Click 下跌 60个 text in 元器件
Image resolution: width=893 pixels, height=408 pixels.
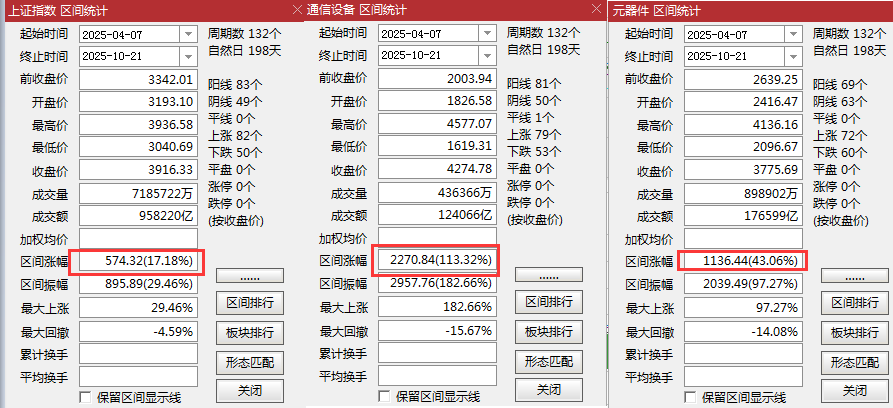click(x=841, y=153)
